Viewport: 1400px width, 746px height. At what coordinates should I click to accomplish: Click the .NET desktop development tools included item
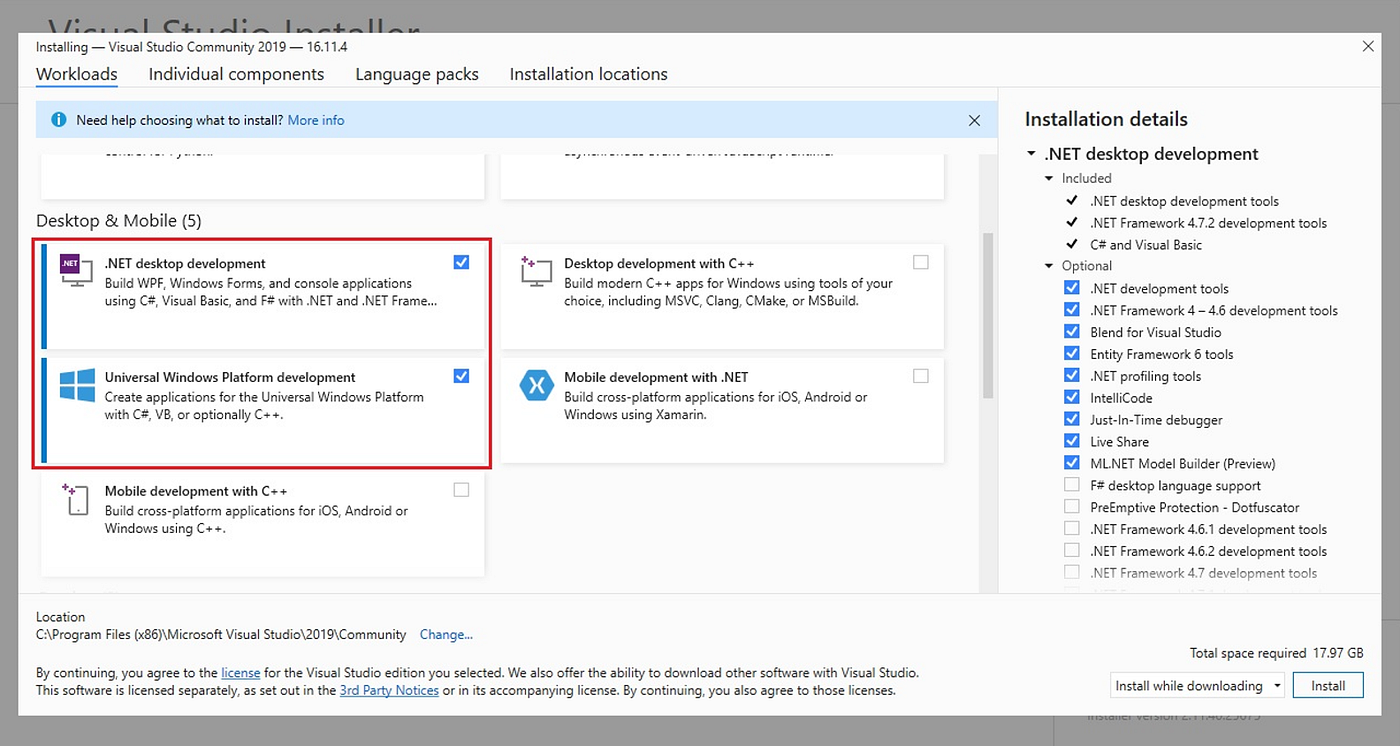click(x=1184, y=201)
